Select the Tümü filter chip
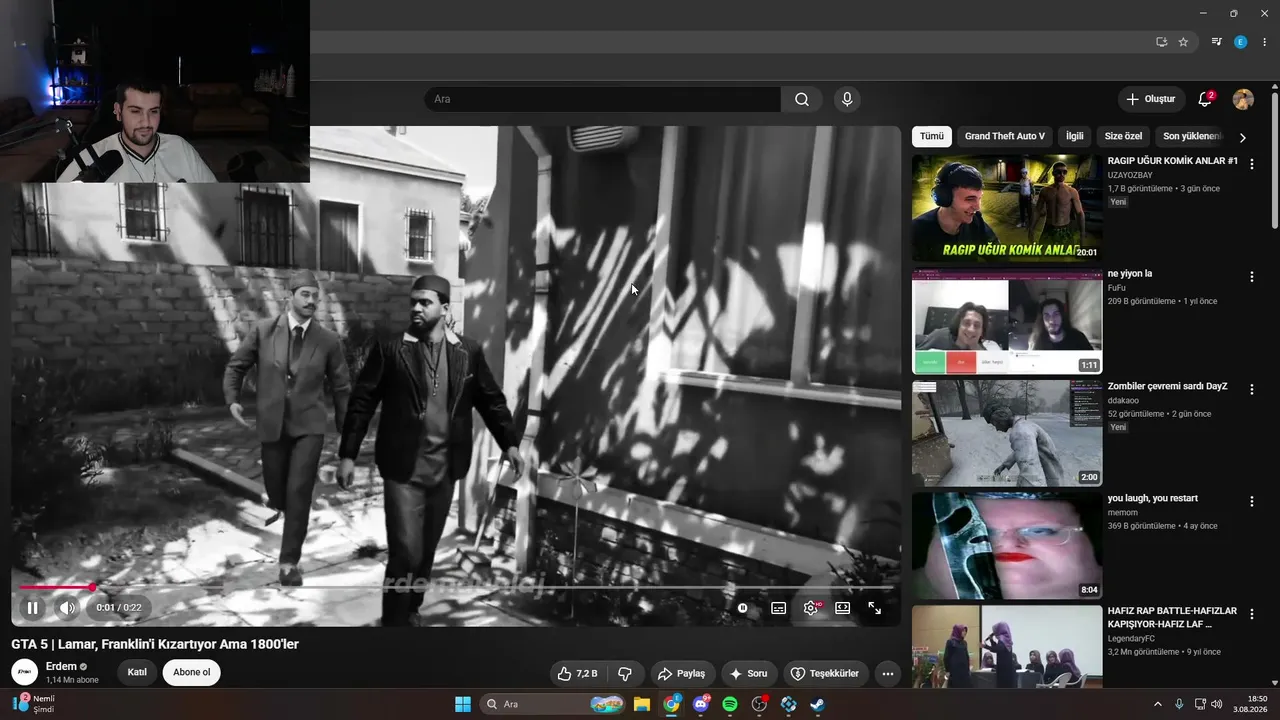Screen dimensions: 1280x720 [932, 136]
